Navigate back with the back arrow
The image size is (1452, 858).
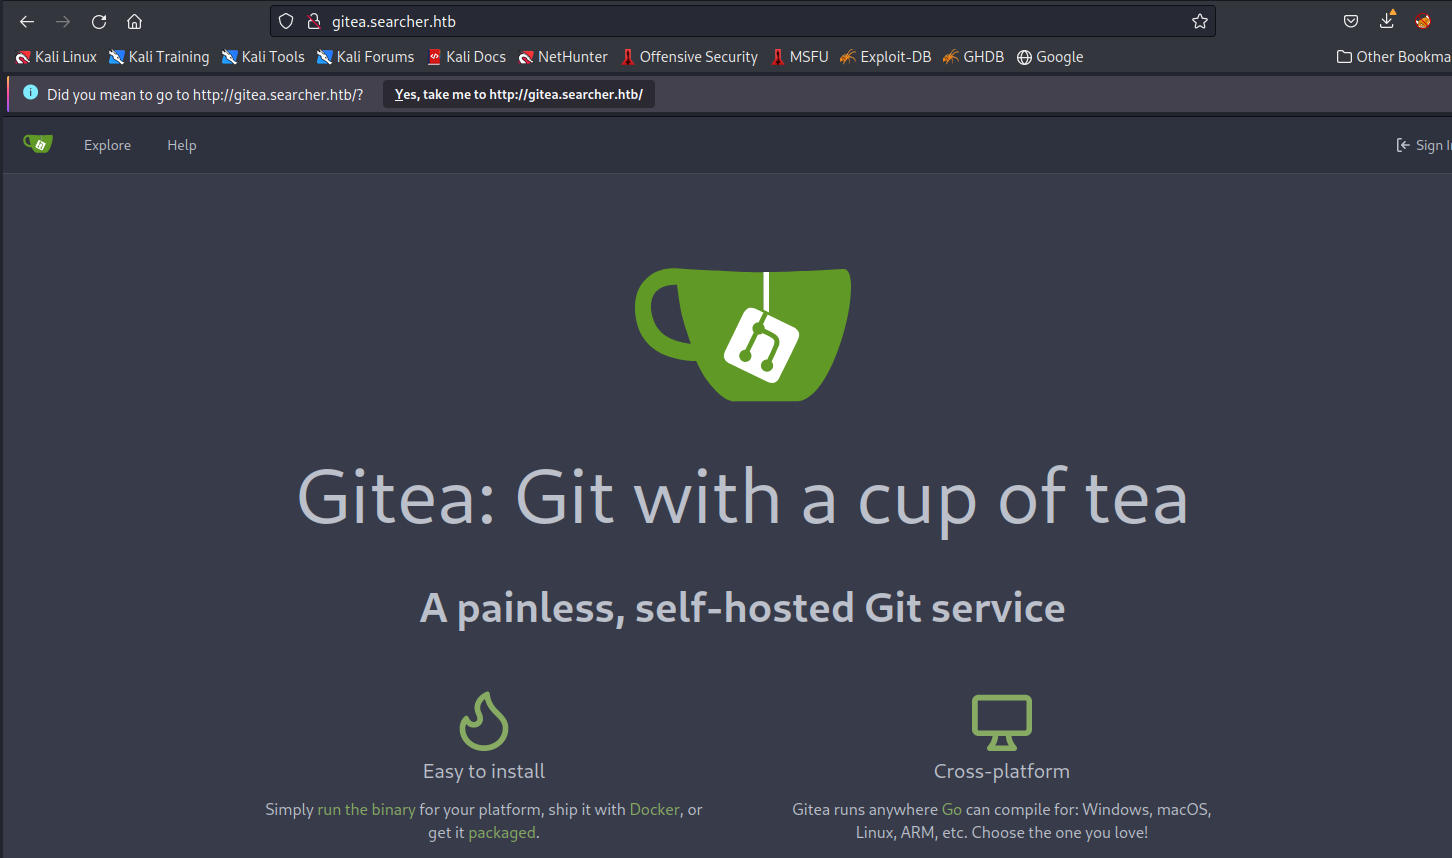(27, 22)
